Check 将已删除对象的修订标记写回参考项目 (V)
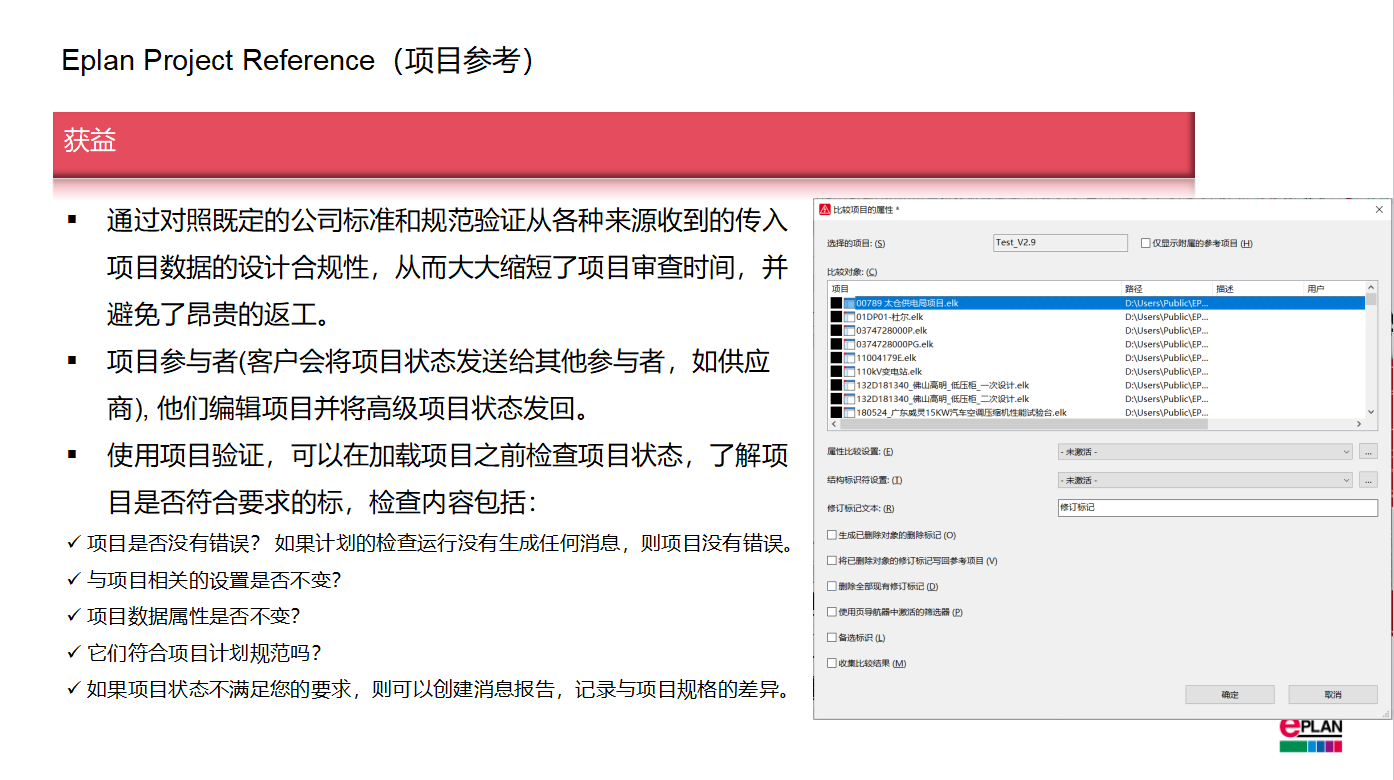 pos(832,561)
